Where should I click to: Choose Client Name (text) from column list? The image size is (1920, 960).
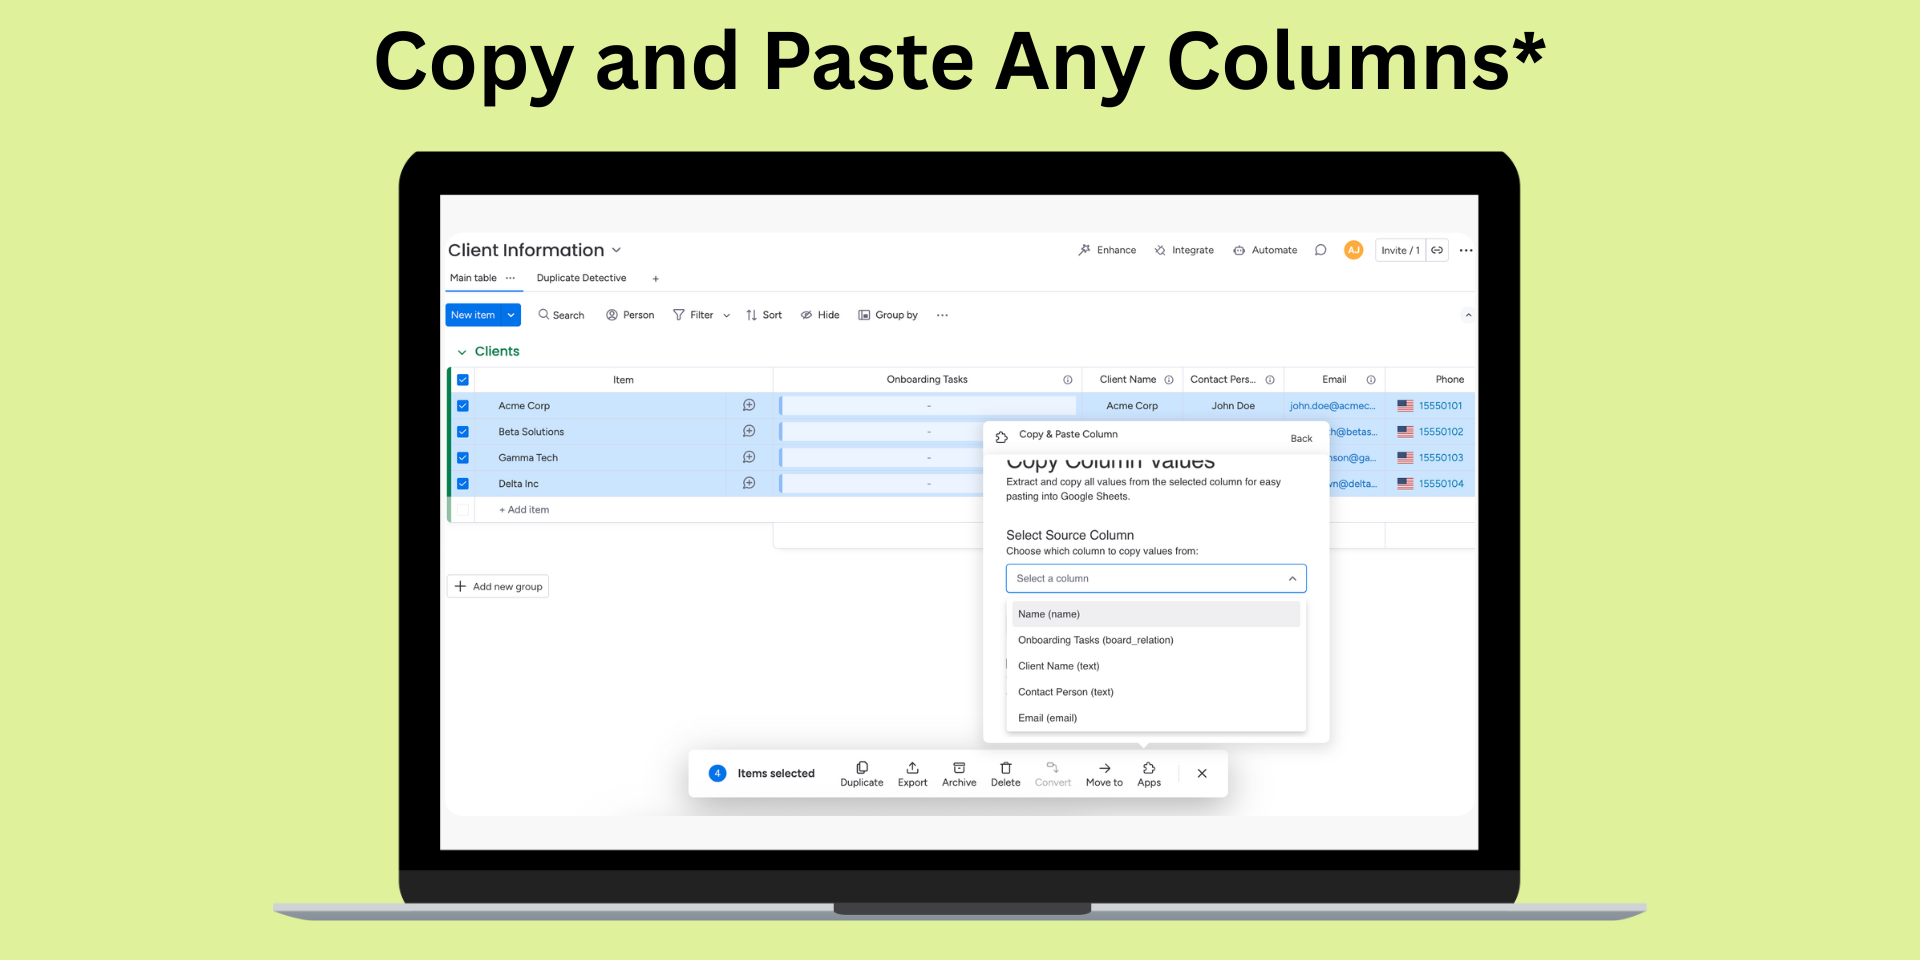(x=1058, y=666)
